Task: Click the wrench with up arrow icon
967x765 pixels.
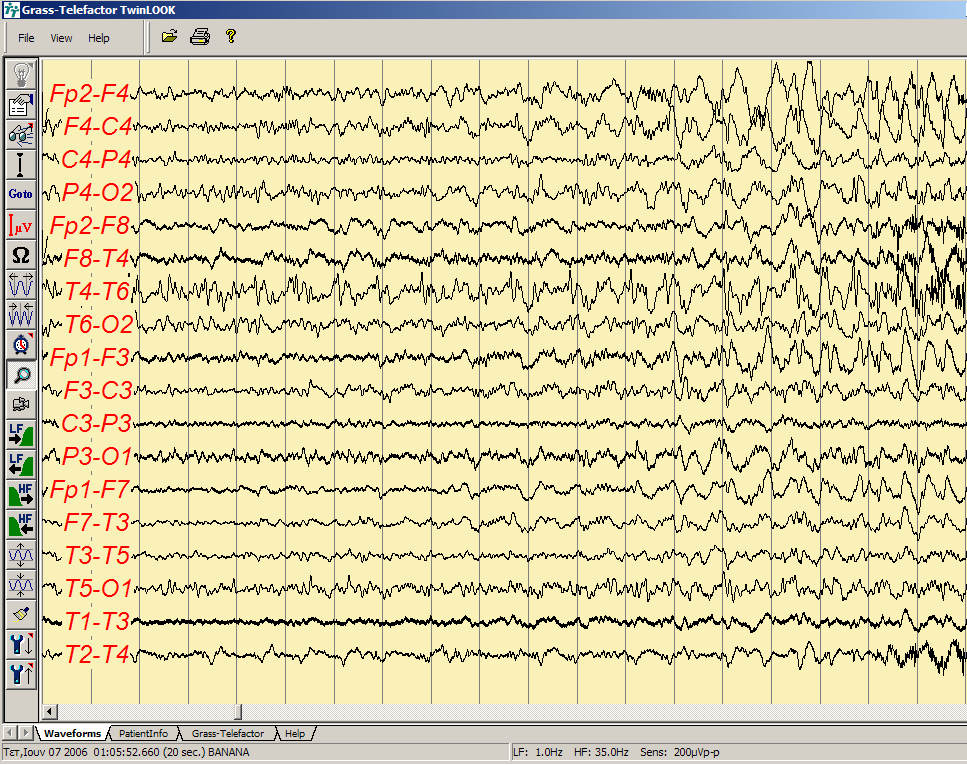Action: pos(21,674)
